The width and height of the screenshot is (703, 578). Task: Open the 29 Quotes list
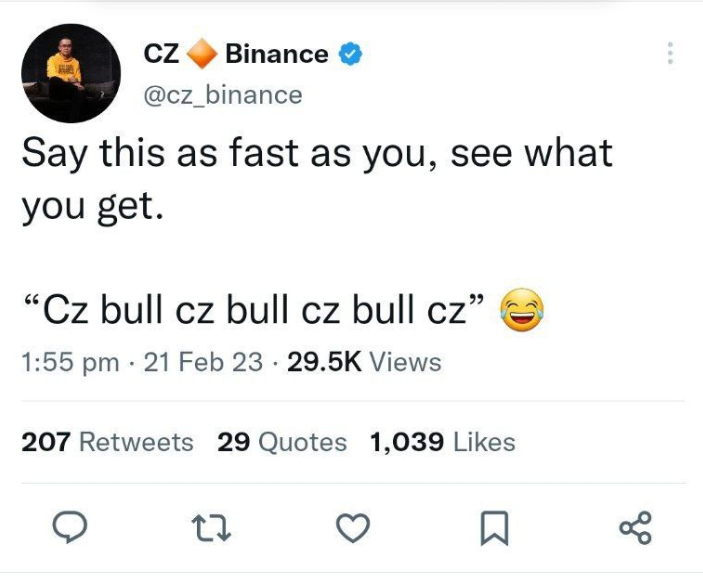coord(282,442)
